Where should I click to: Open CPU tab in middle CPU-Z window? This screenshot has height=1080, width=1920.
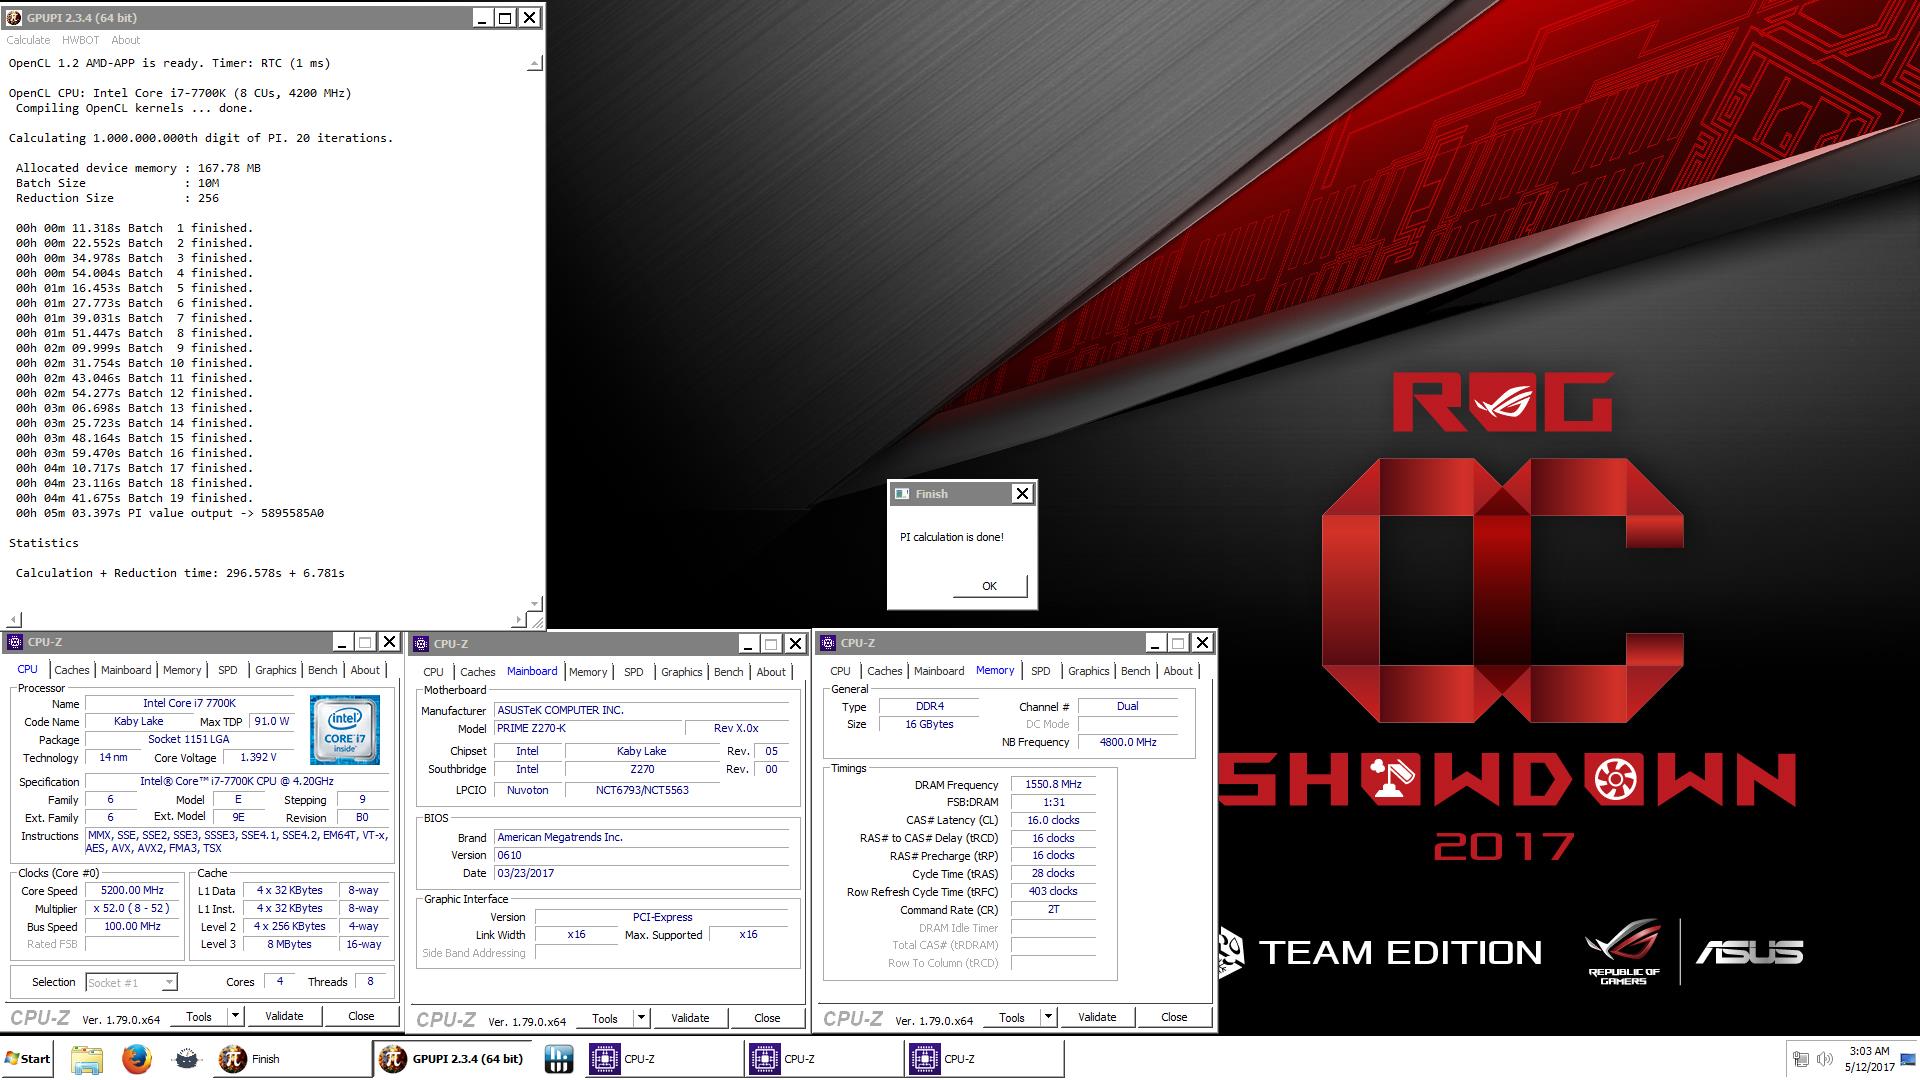[x=433, y=672]
